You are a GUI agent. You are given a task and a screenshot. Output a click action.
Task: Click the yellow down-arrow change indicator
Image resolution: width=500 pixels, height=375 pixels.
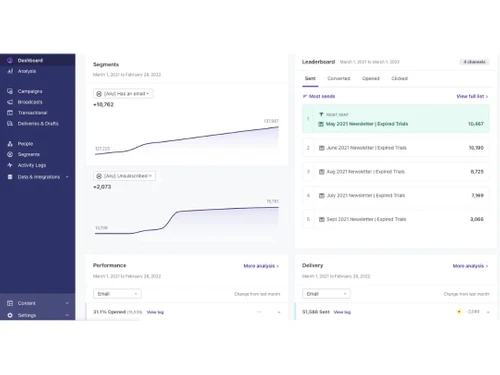[x=459, y=312]
